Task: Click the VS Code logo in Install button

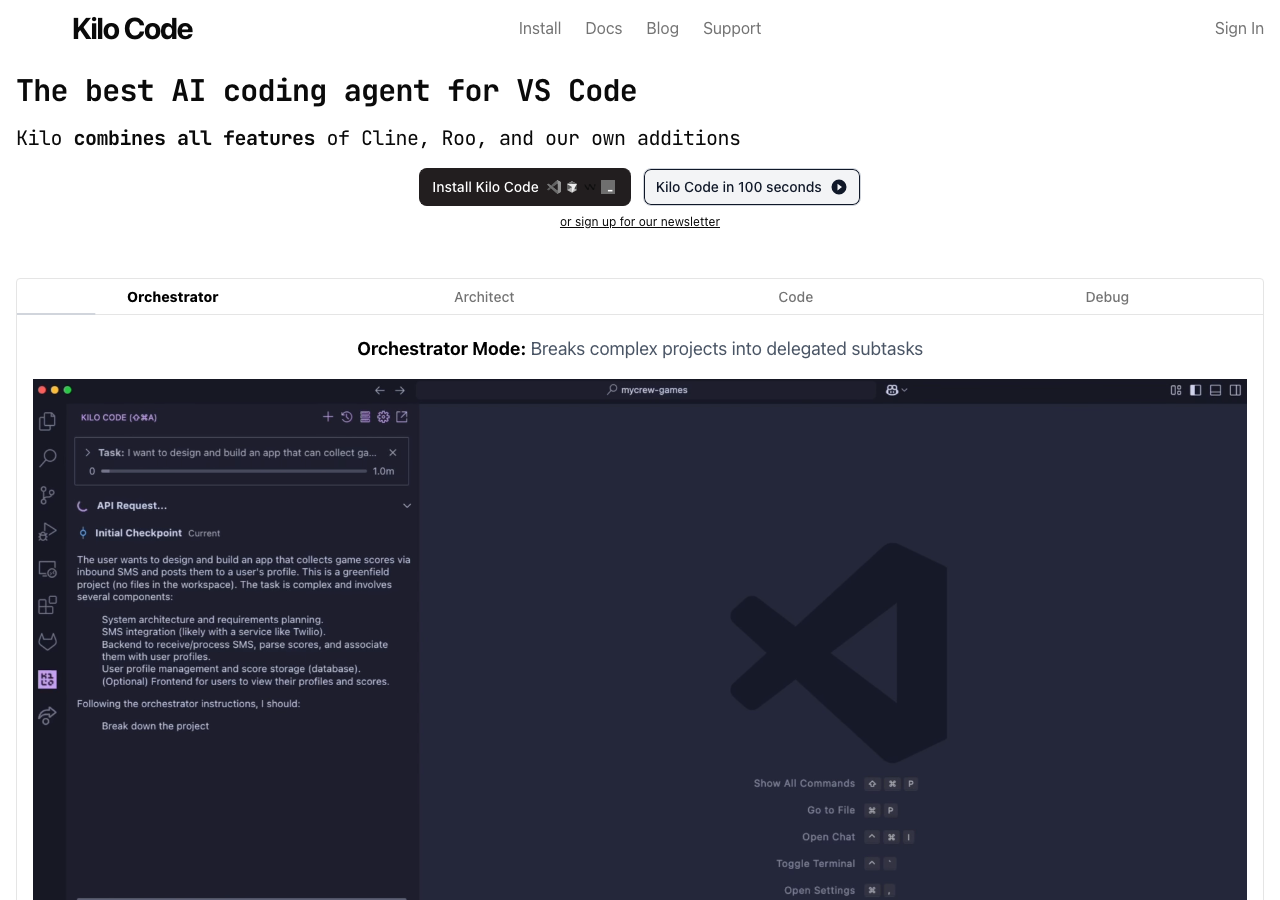Action: (x=553, y=187)
